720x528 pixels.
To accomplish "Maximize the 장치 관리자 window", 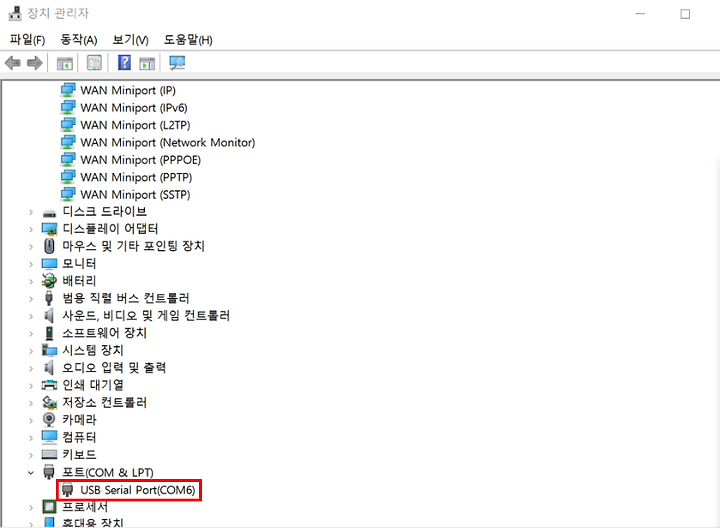I will 685,14.
